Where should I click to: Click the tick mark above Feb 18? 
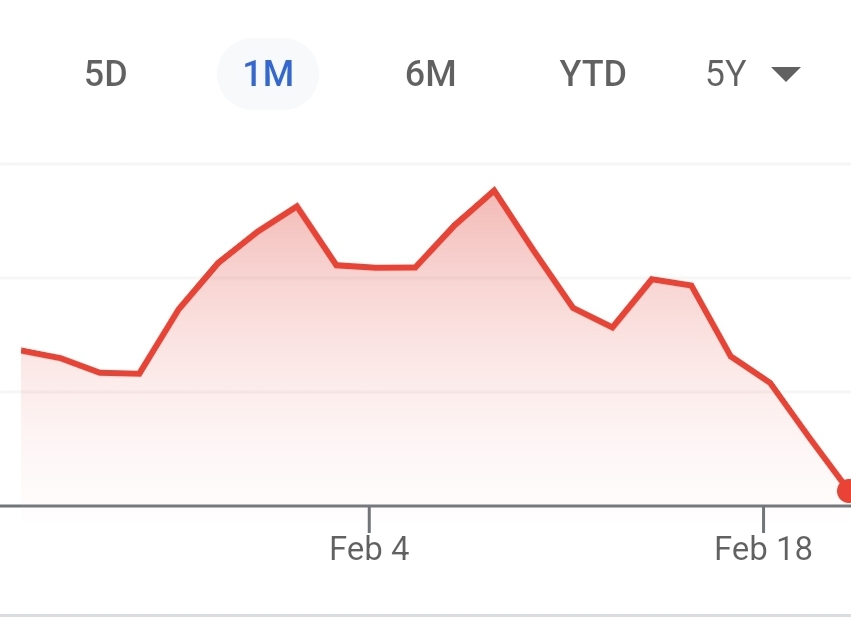point(763,520)
